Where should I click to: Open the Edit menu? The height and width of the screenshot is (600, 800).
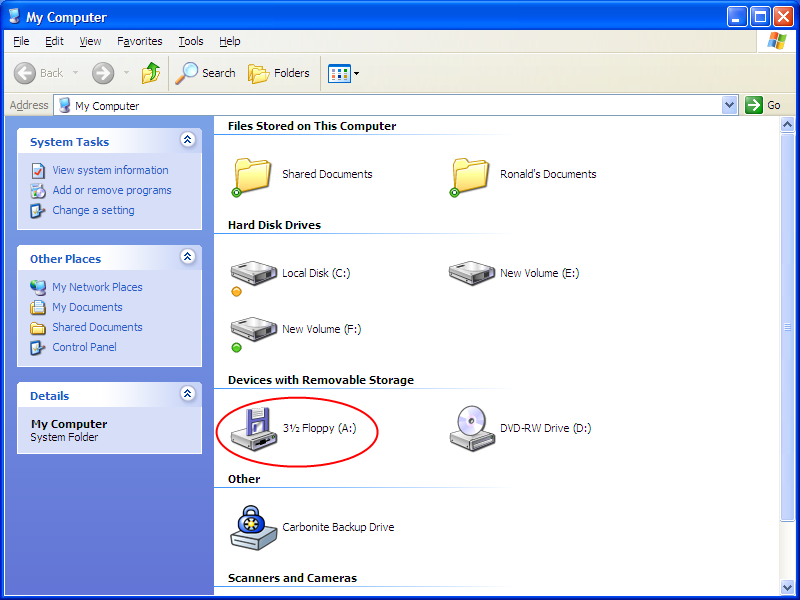click(54, 41)
